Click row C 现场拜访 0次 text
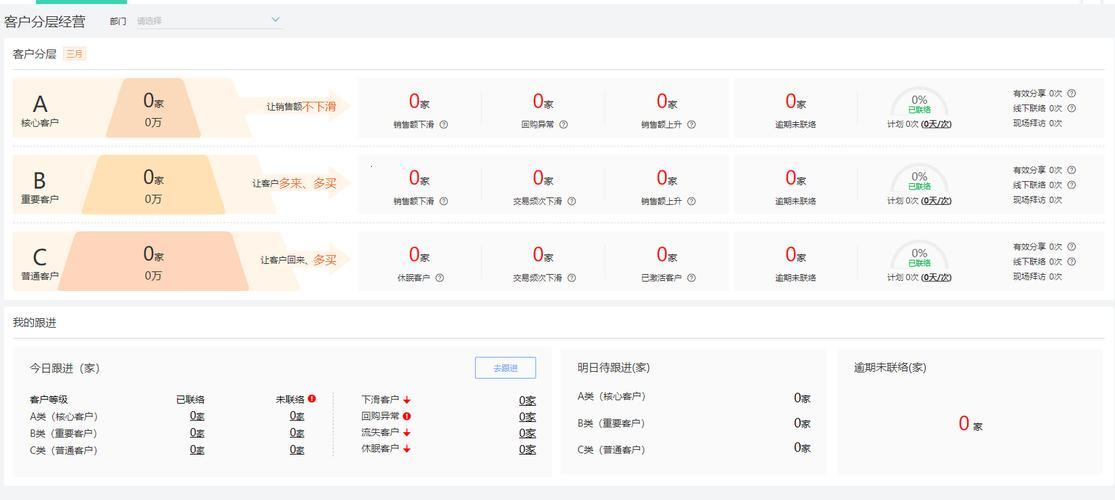Screen dimensions: 1115x500 pyautogui.click(x=1037, y=277)
